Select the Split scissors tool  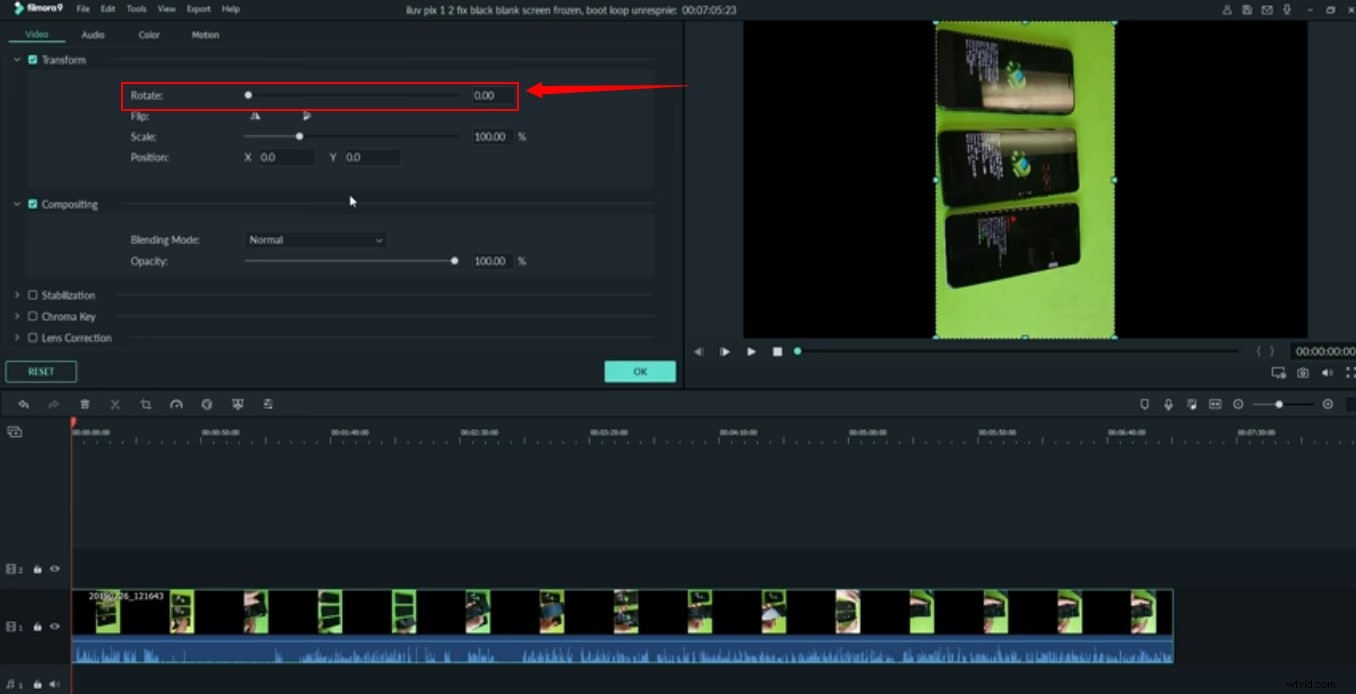(x=115, y=404)
